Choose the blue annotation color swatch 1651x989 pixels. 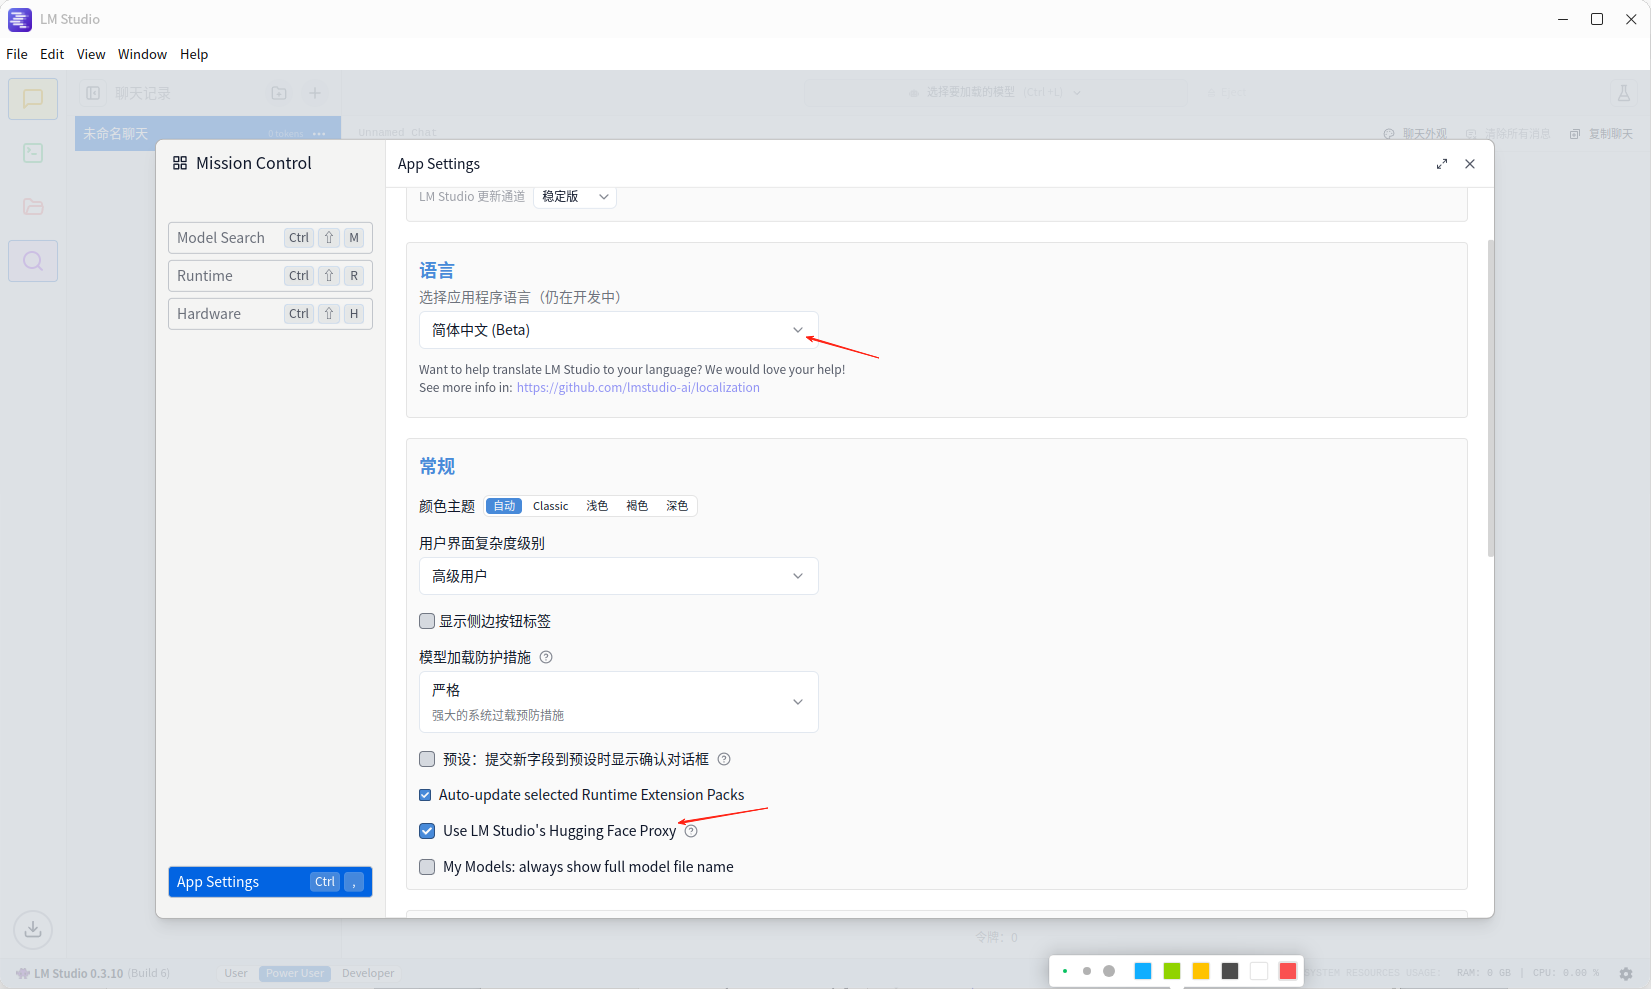[1143, 971]
